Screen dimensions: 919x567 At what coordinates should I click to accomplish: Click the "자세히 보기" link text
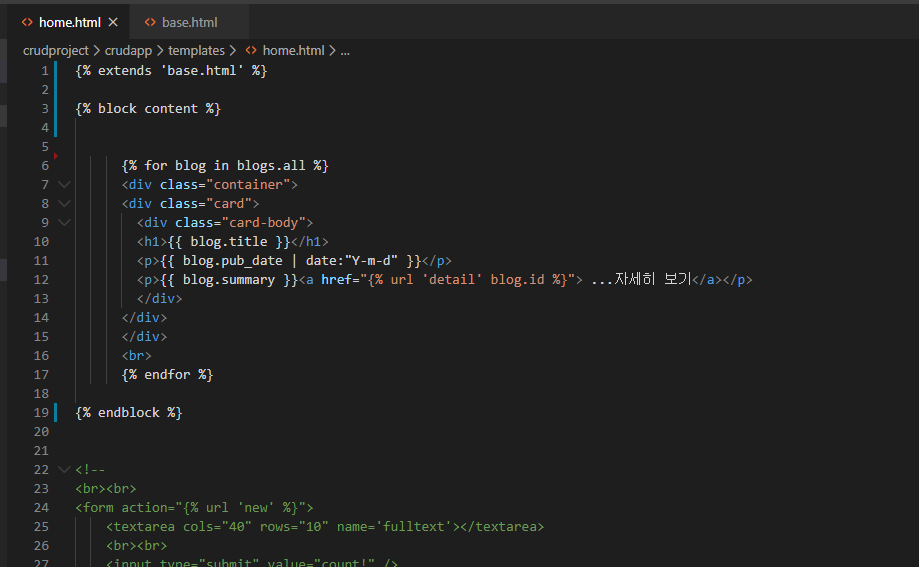click(x=653, y=279)
